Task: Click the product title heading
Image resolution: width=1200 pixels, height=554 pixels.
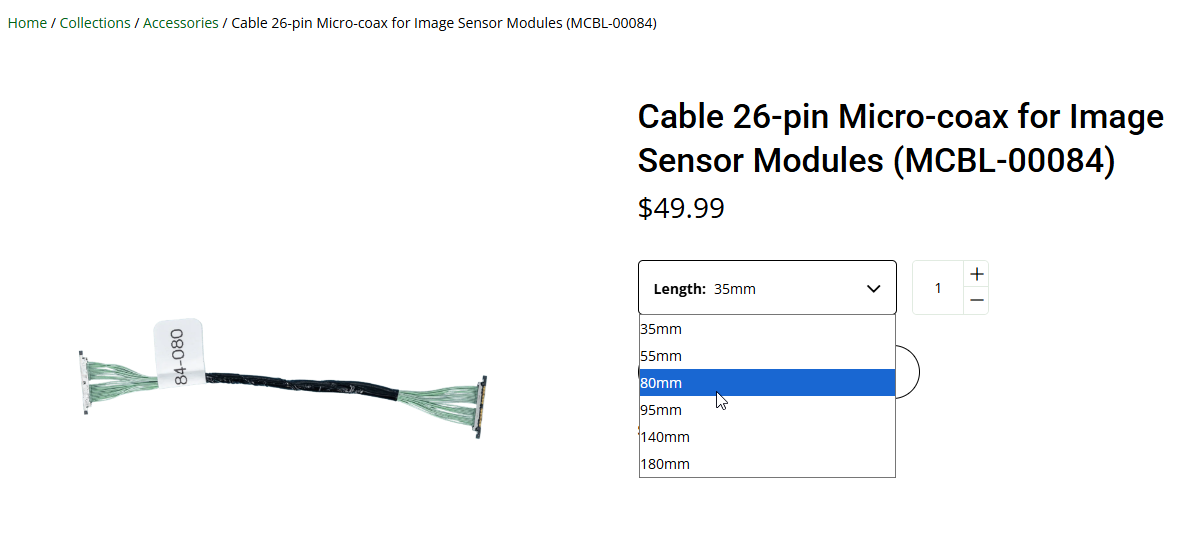Action: point(900,138)
